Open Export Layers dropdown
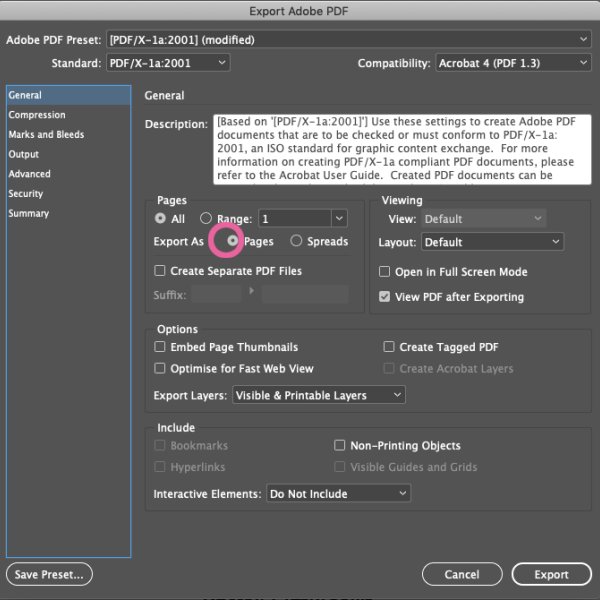Image resolution: width=600 pixels, height=600 pixels. coord(319,395)
